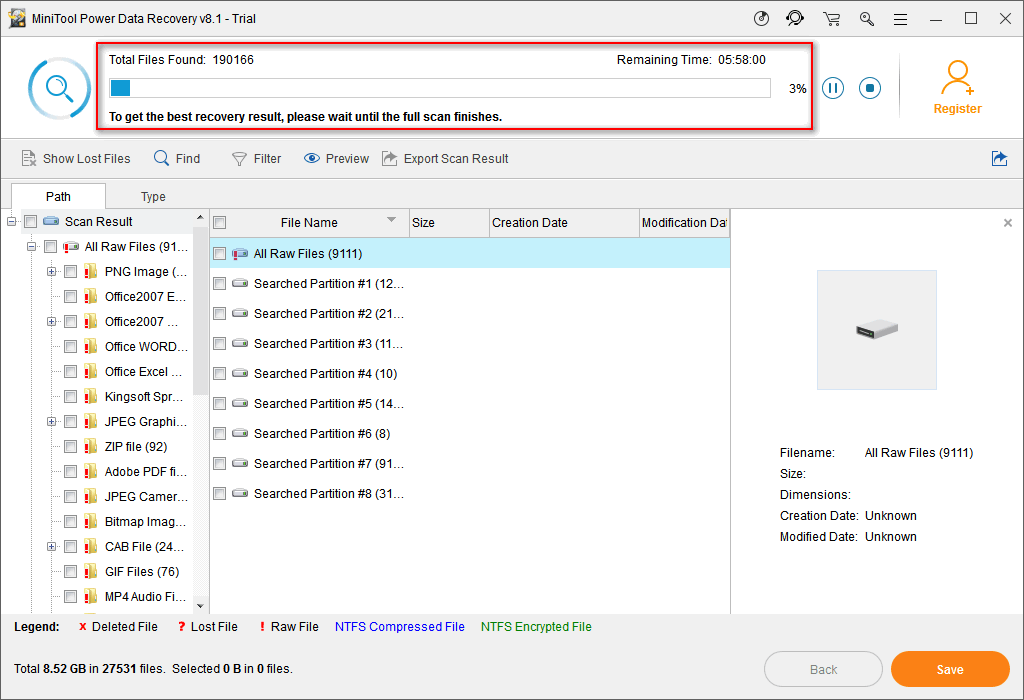Expand the JPEG Graphics tree node
1024x700 pixels.
(x=51, y=422)
